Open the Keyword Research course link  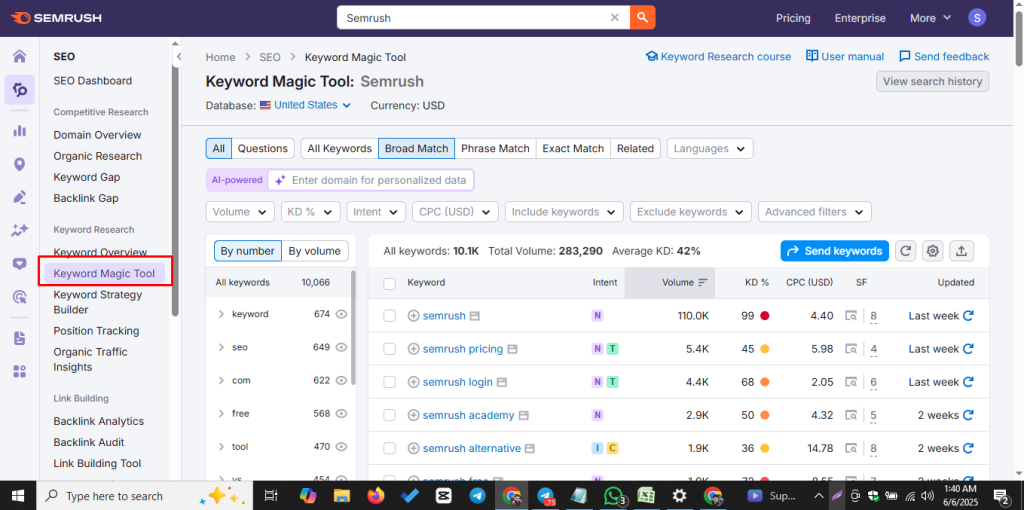pos(718,57)
